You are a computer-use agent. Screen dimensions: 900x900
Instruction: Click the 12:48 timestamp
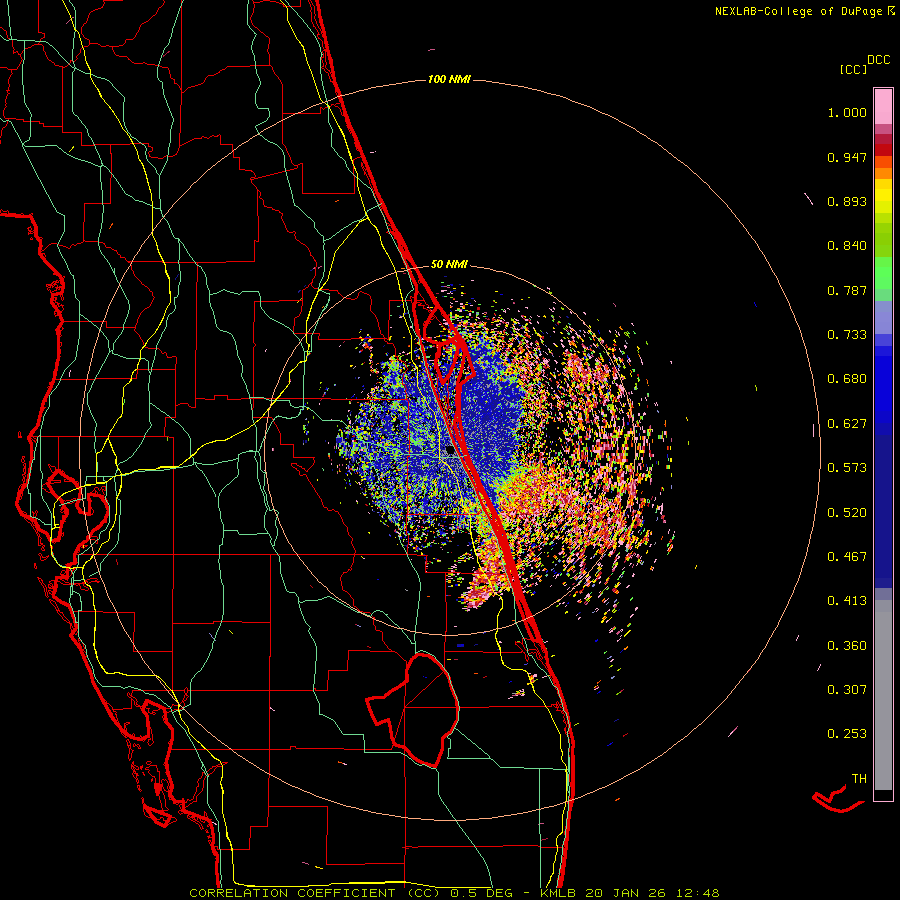point(698,893)
